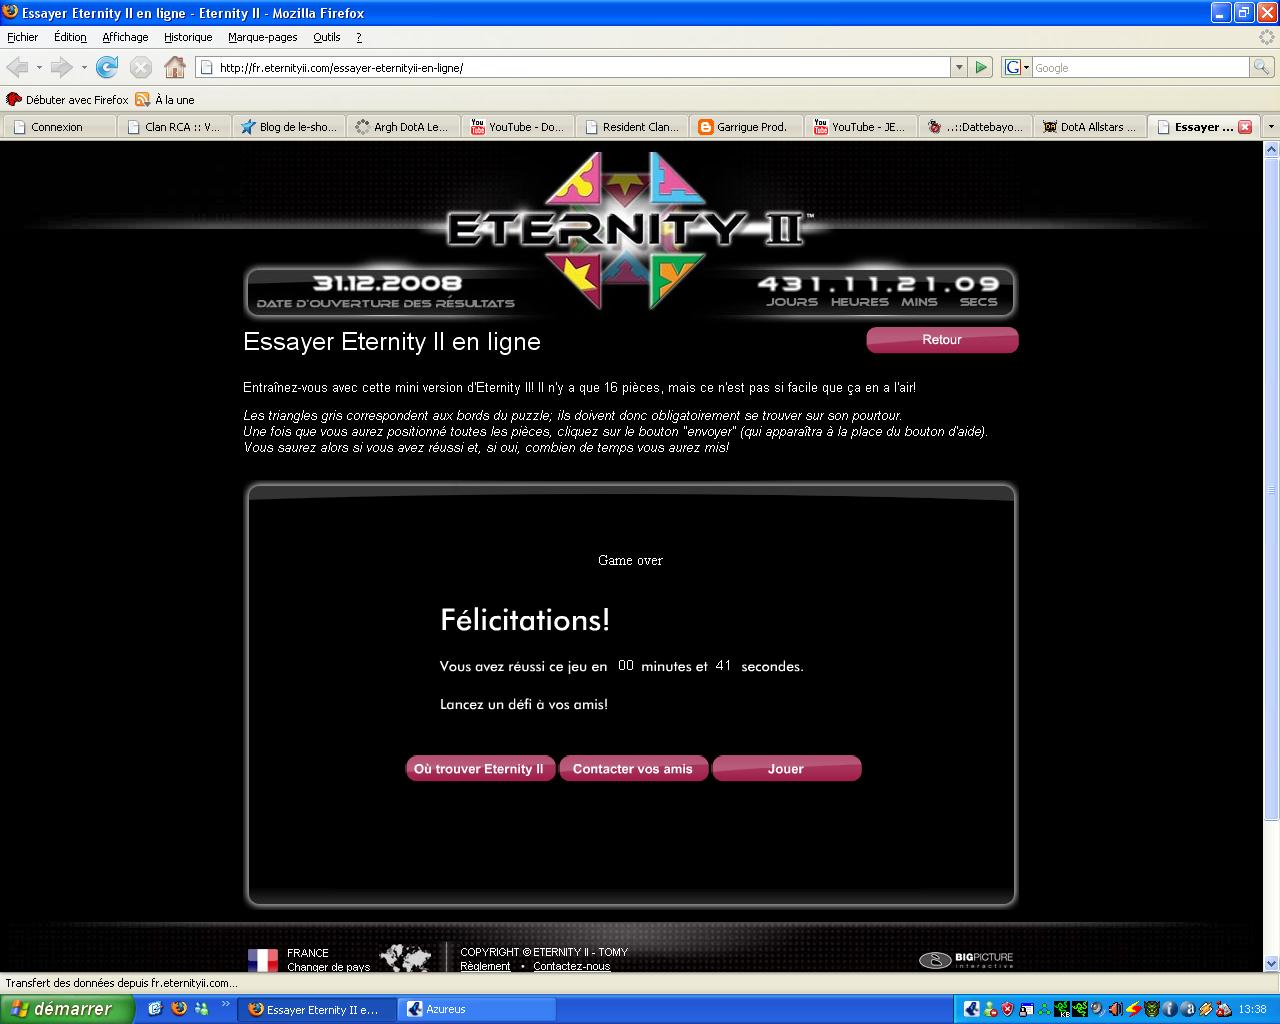The height and width of the screenshot is (1024, 1280).
Task: Open the Règlement link
Action: pyautogui.click(x=485, y=966)
